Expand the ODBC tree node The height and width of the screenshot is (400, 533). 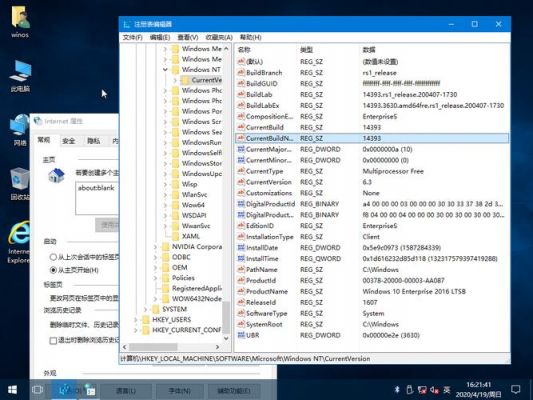coord(155,257)
